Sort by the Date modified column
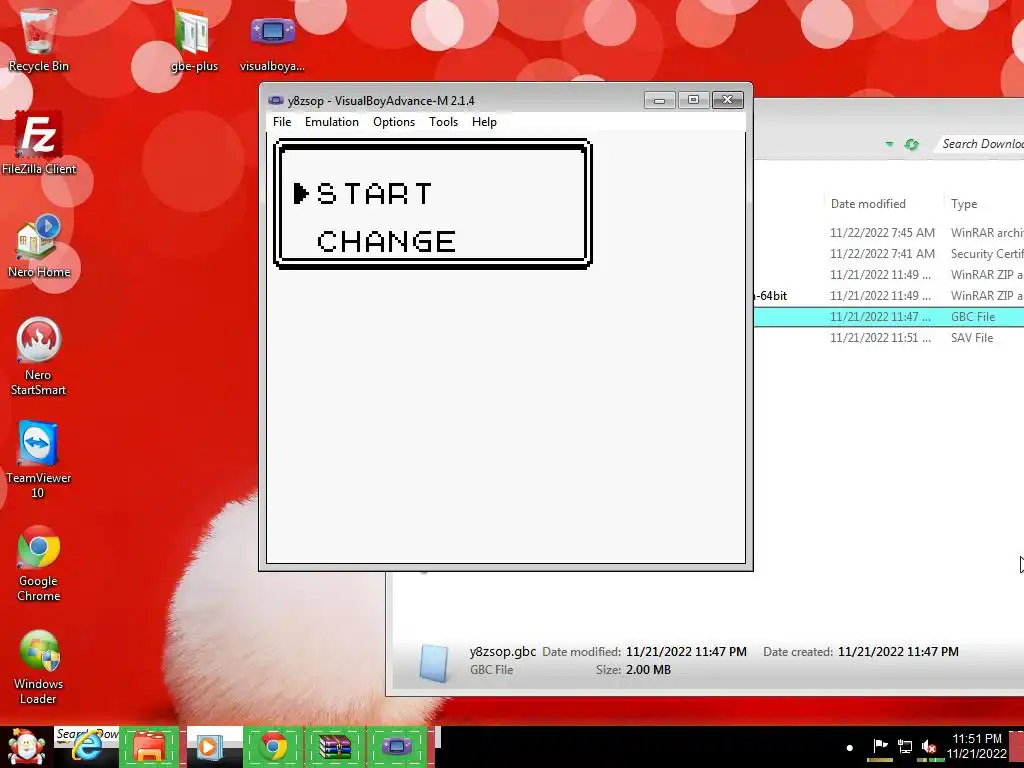The width and height of the screenshot is (1024, 768). coord(868,204)
